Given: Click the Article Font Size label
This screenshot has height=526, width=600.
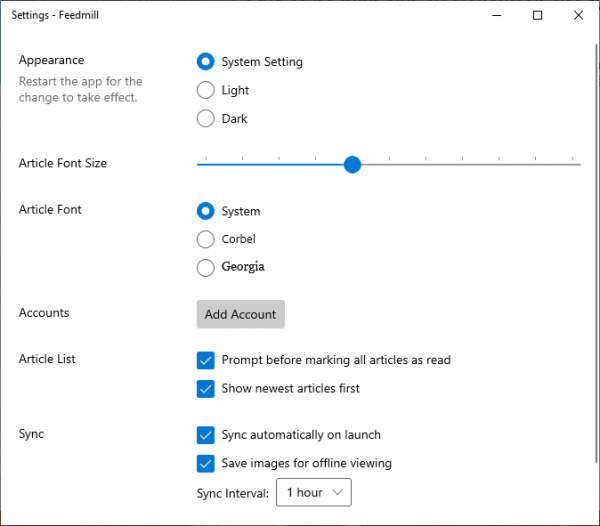Looking at the screenshot, I should [x=63, y=163].
